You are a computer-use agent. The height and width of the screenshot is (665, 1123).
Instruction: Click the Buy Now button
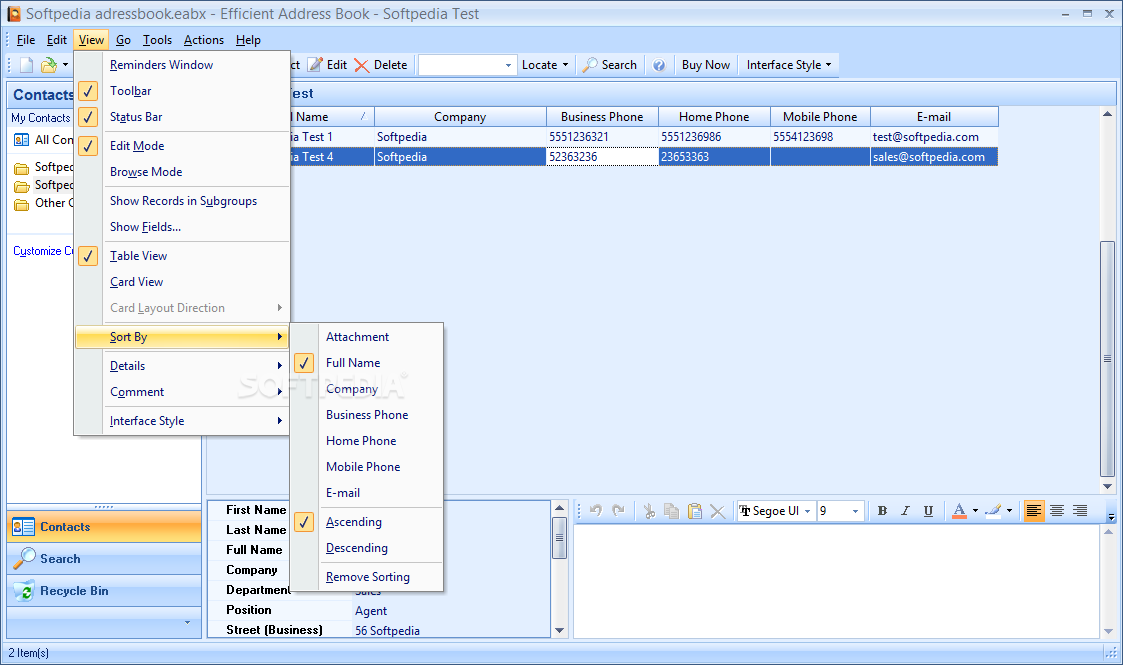pos(705,65)
